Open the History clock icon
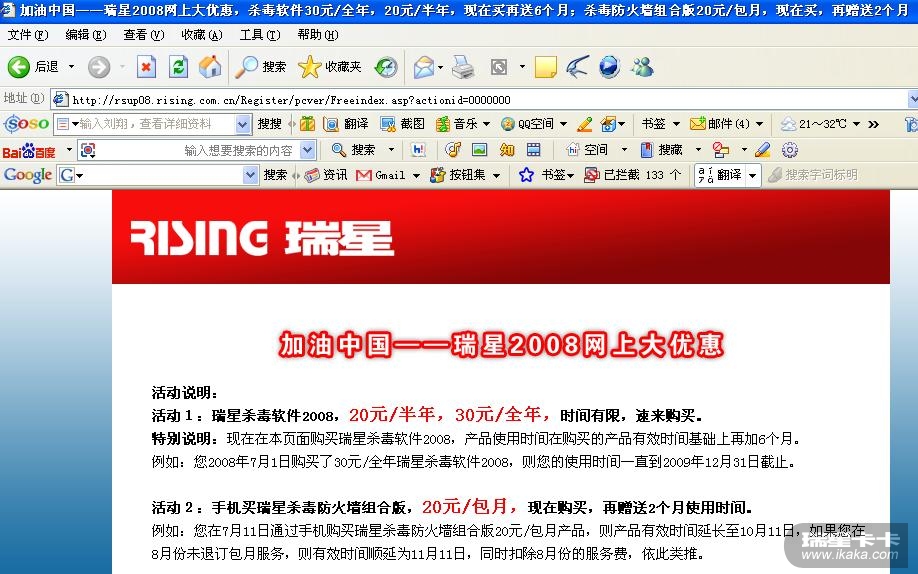This screenshot has height=574, width=918. 386,67
